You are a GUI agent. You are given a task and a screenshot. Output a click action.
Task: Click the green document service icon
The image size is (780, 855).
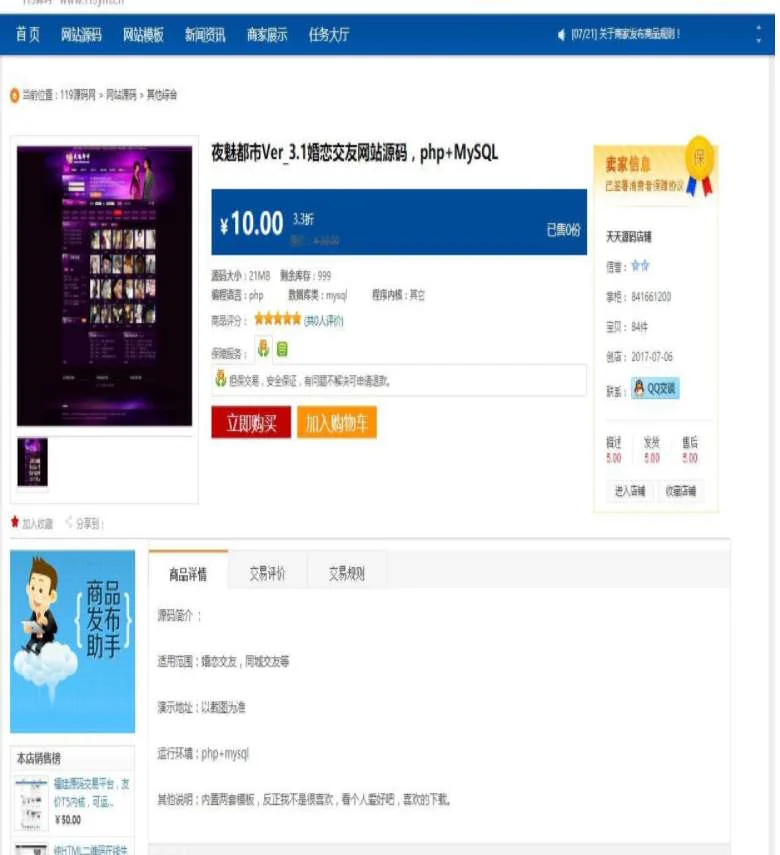coord(282,349)
